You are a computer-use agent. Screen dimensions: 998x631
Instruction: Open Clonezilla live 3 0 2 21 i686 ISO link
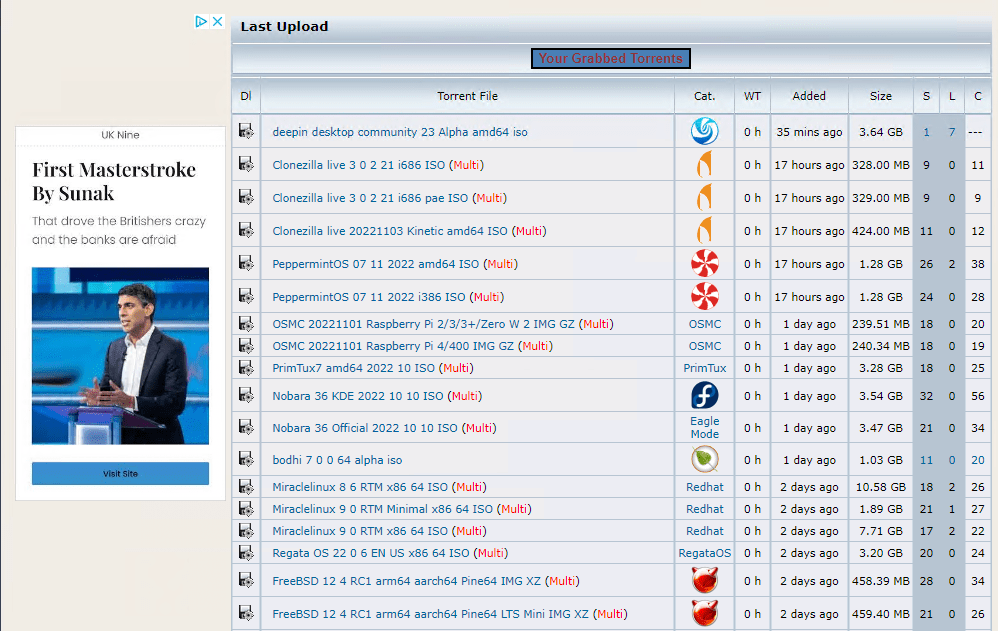[358, 165]
